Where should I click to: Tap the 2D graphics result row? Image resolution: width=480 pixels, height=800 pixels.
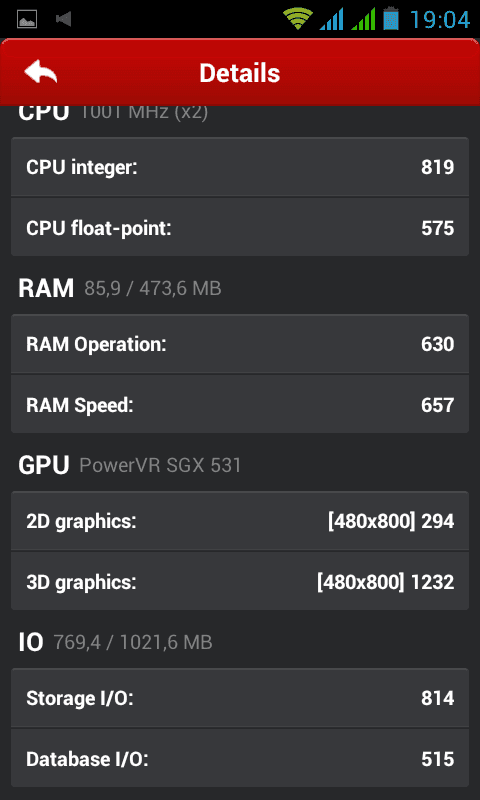[x=240, y=521]
